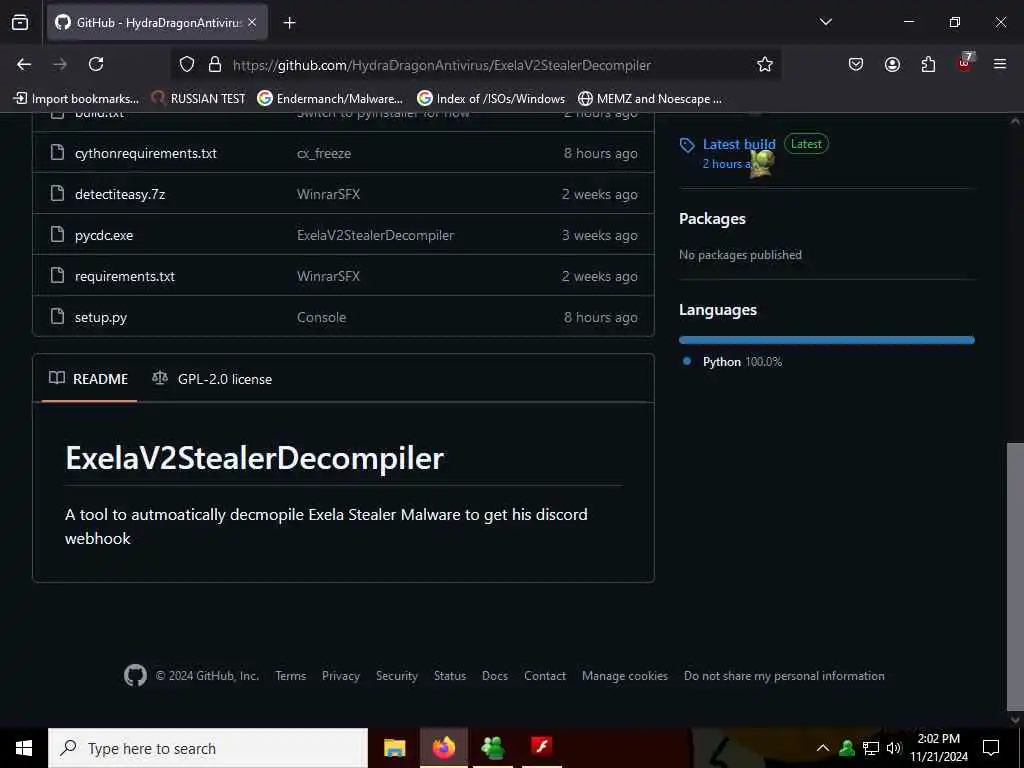Open the Packages section heading
Screen dimensions: 1024x768
712,219
